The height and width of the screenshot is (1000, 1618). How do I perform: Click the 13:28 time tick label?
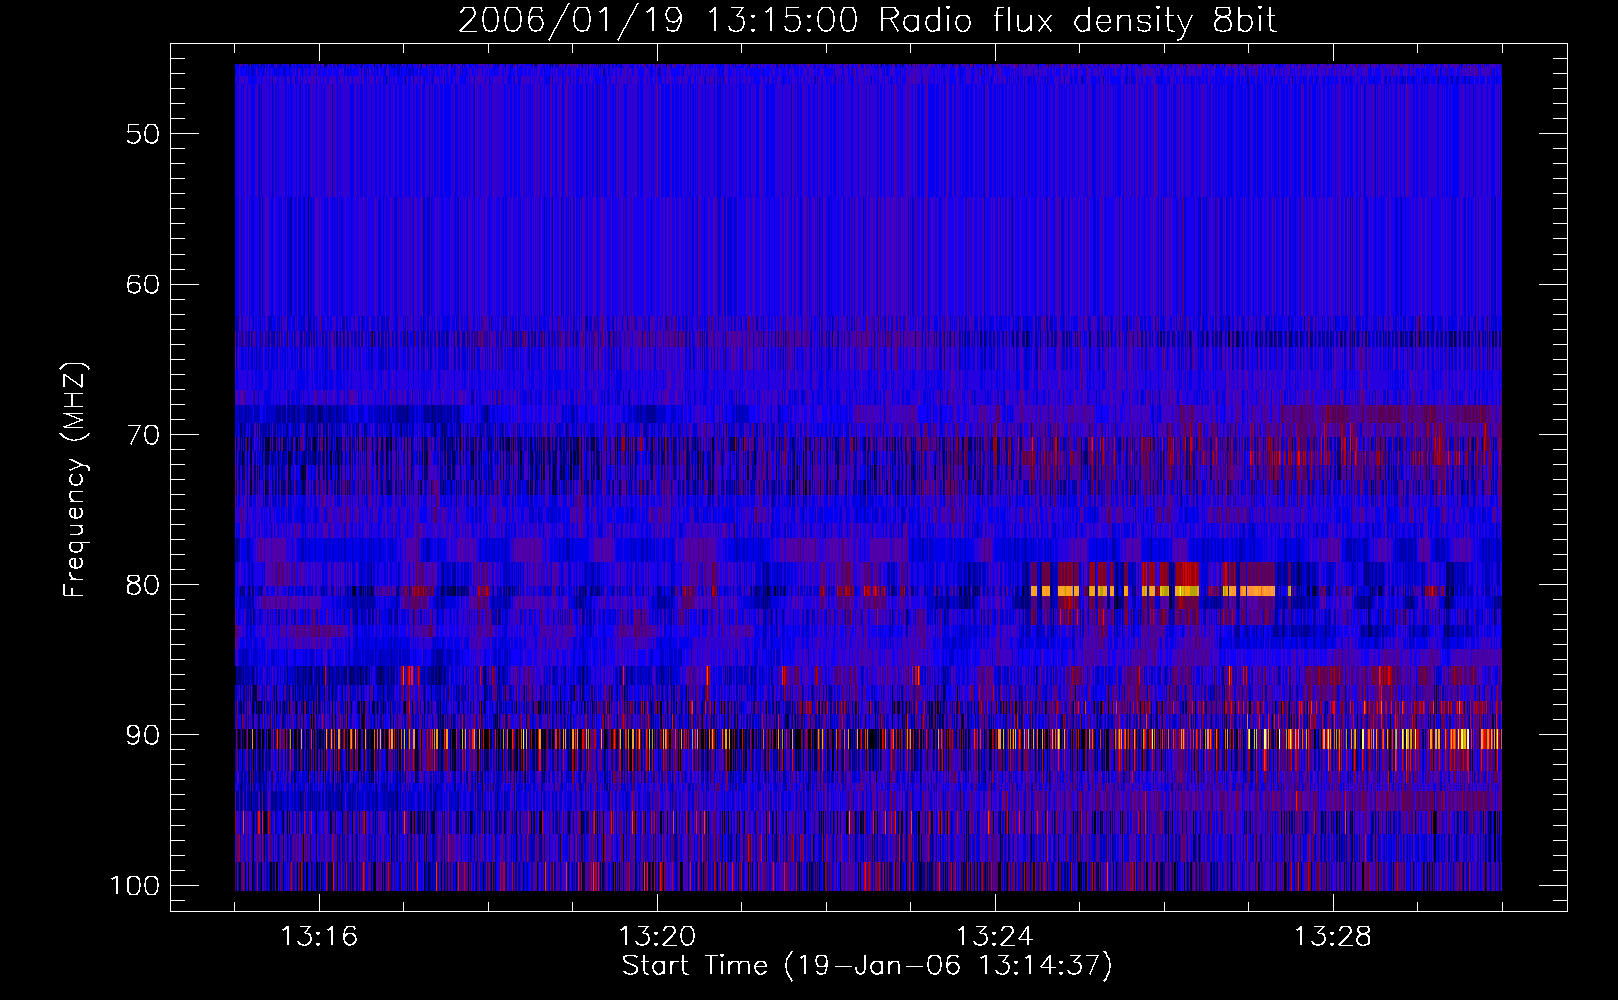[x=1333, y=937]
